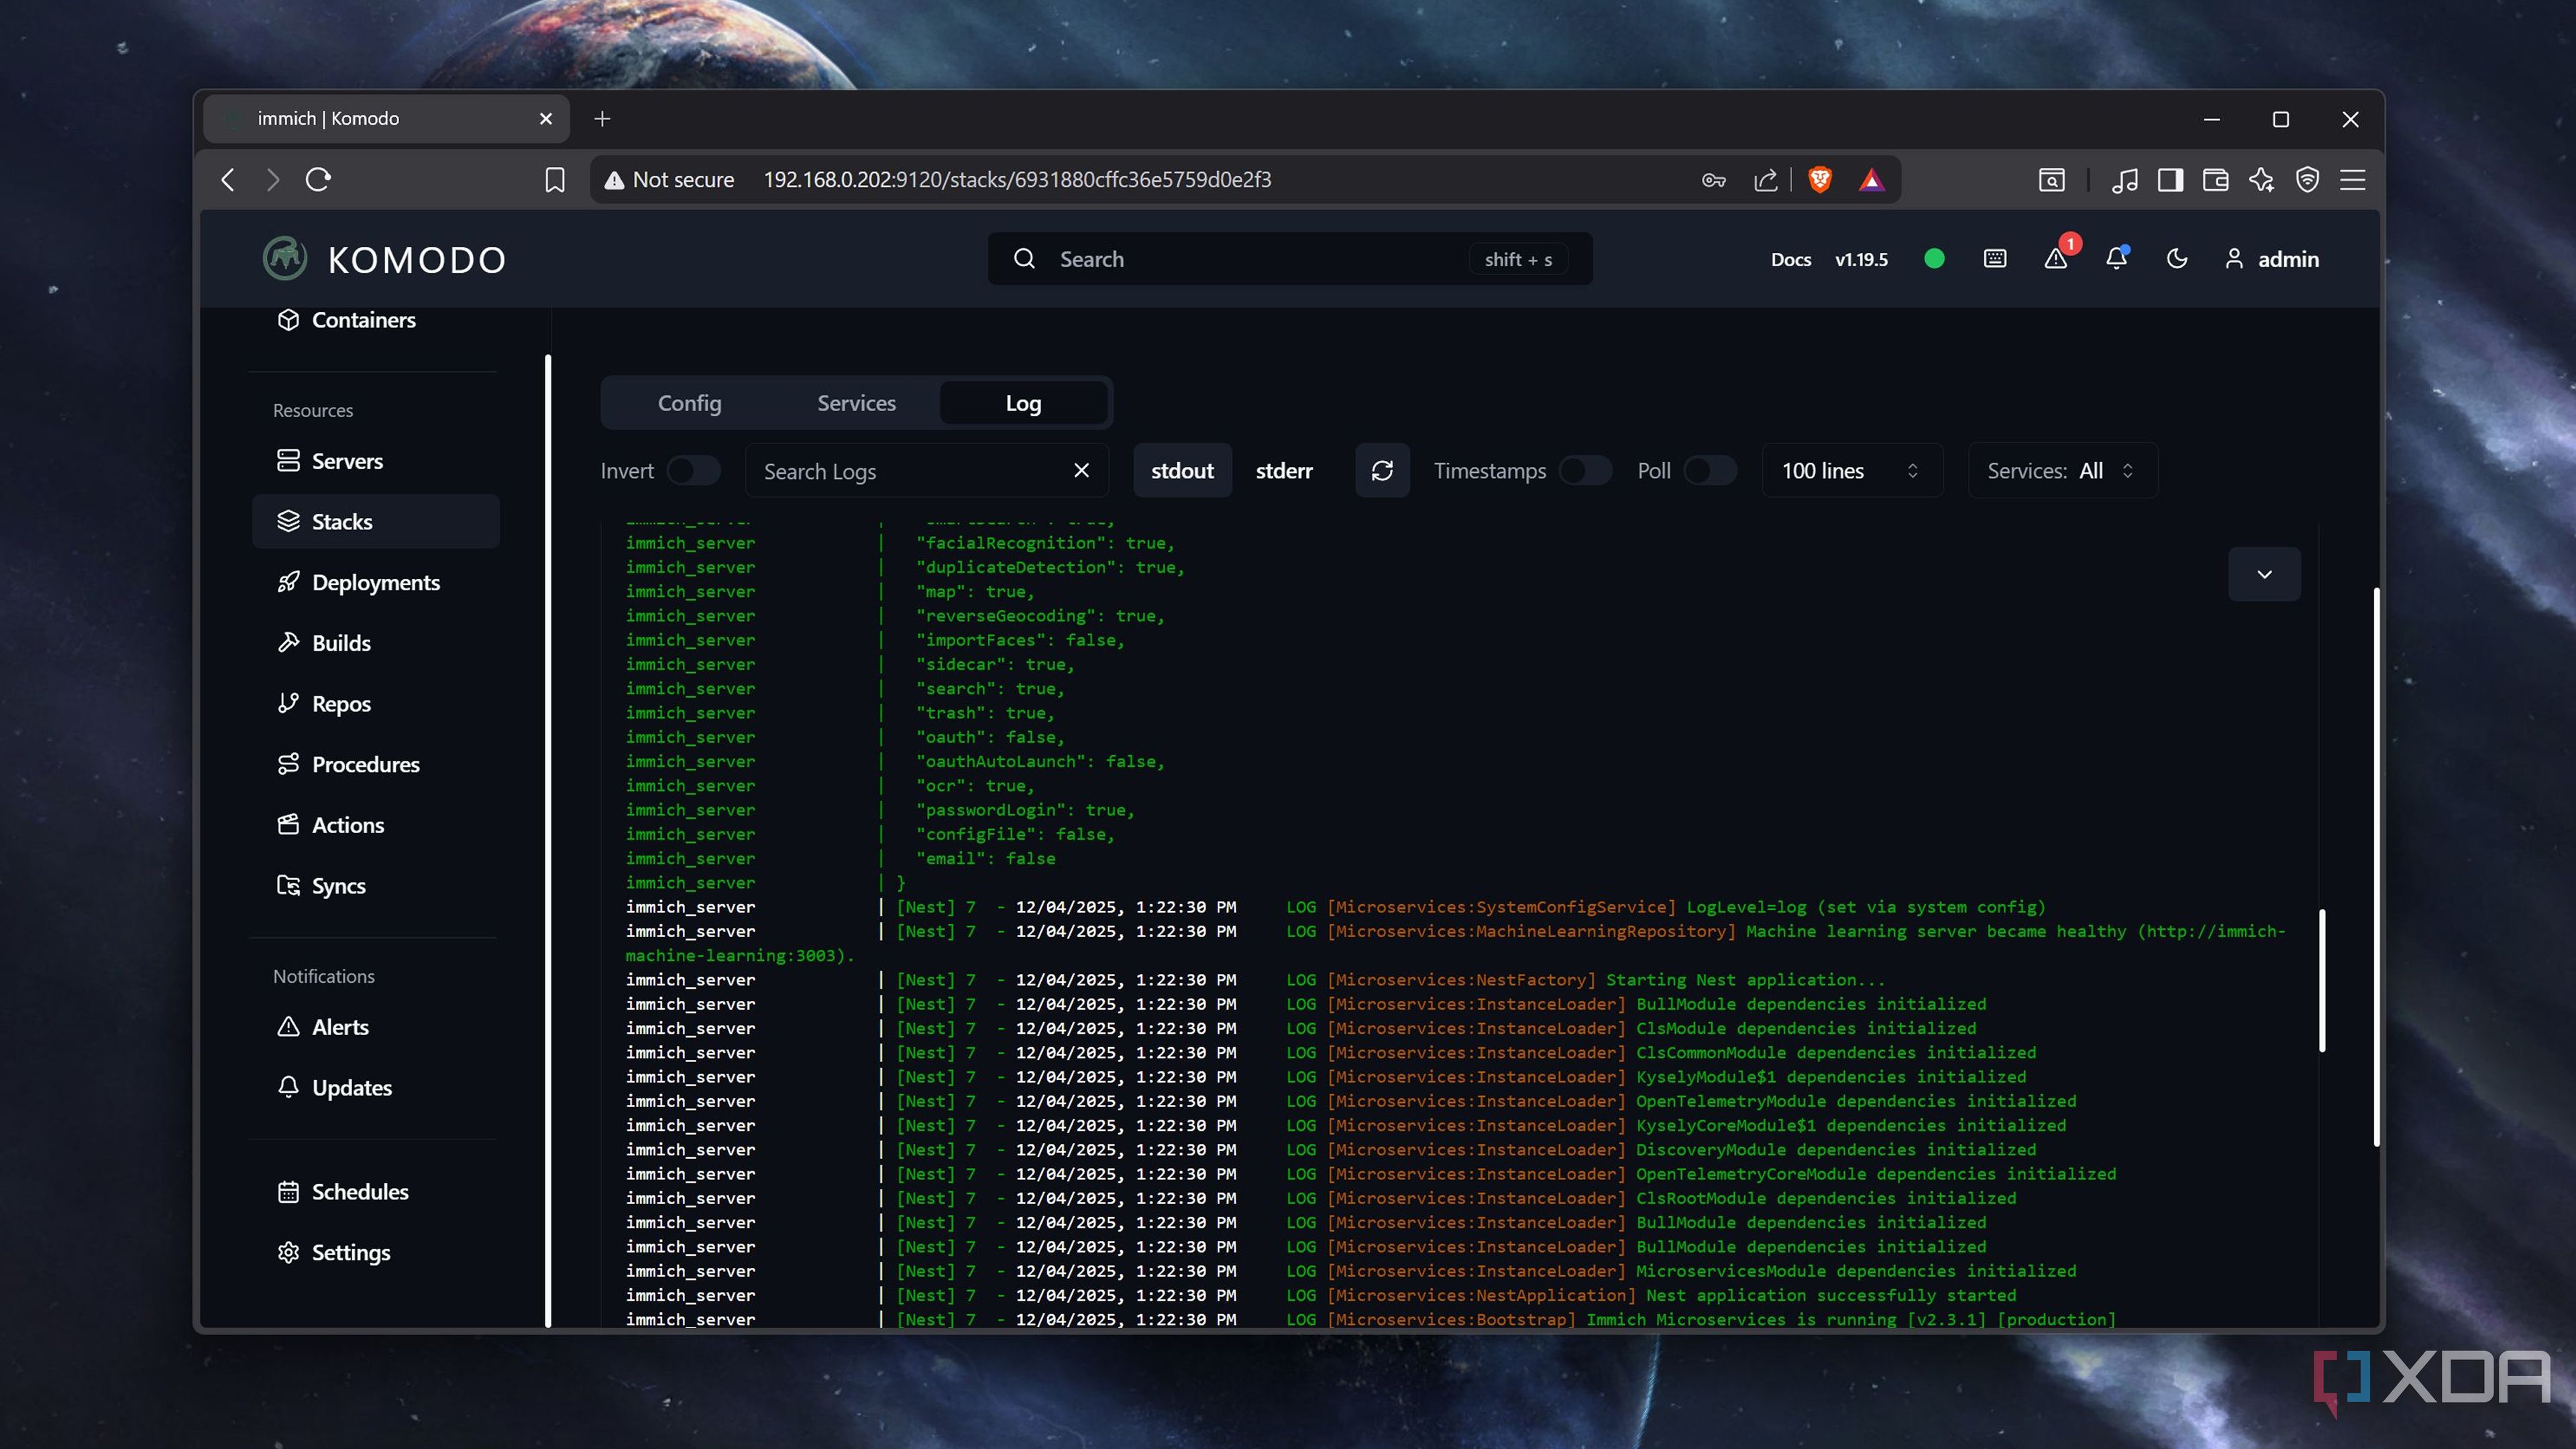Click the Brave Shields icon
Viewport: 2576px width, 1449px height.
coord(1820,180)
